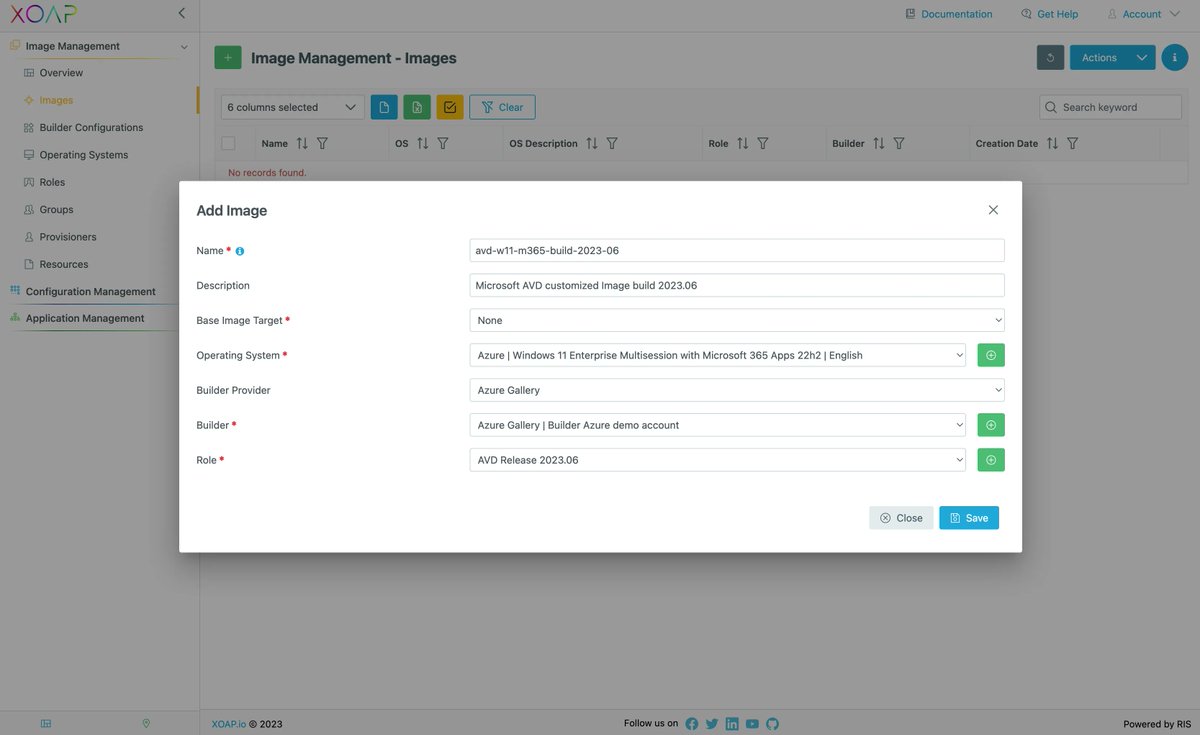
Task: Export to CSV with the blue file icon
Action: (384, 107)
